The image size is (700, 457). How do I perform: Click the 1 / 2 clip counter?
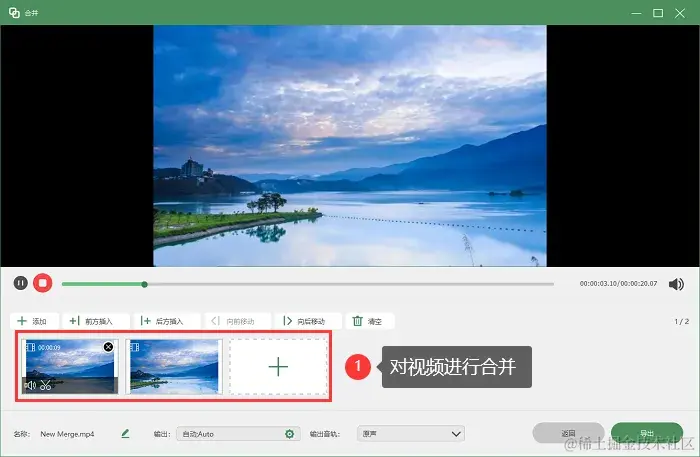click(x=682, y=321)
